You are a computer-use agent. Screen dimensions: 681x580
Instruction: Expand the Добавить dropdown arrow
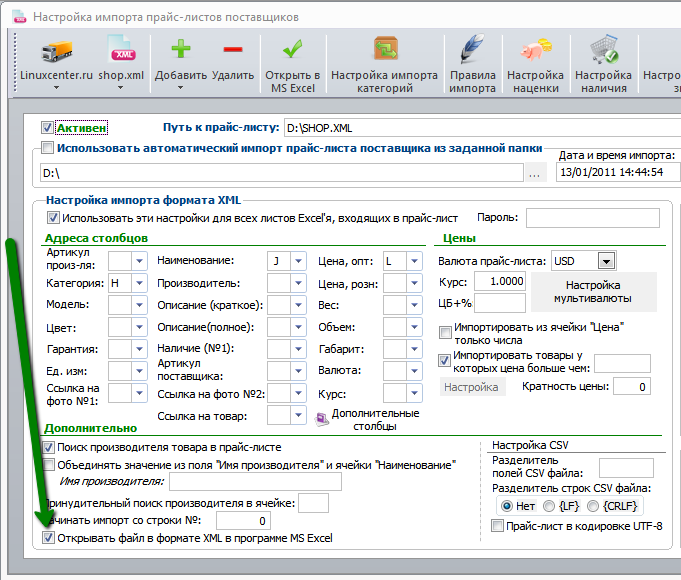181,88
